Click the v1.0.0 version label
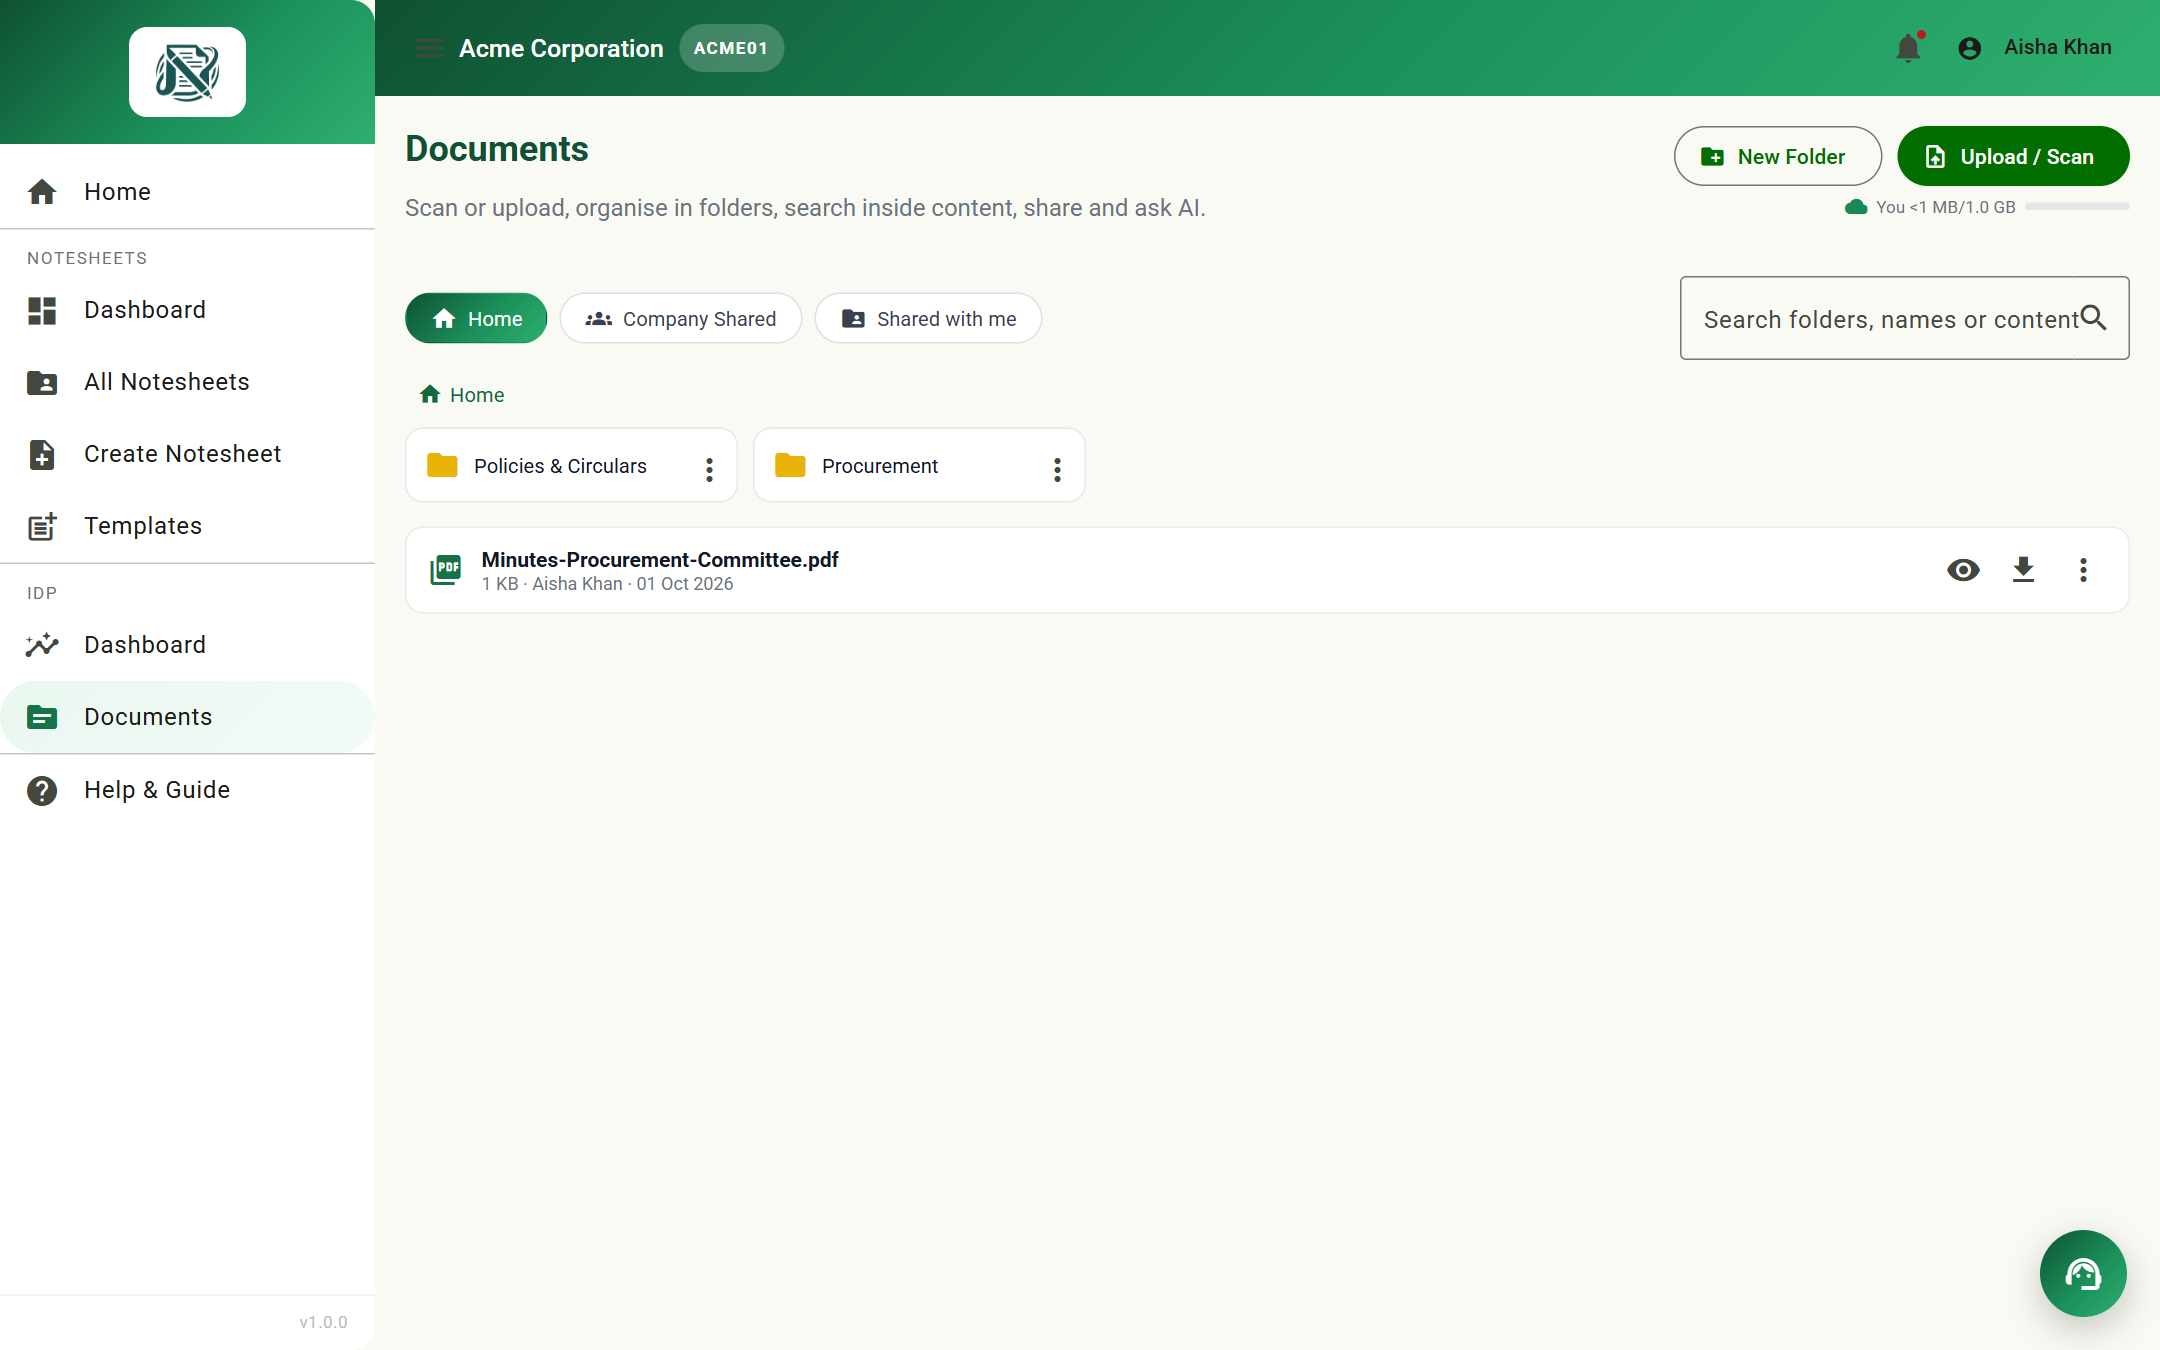The width and height of the screenshot is (2160, 1350). point(323,1322)
